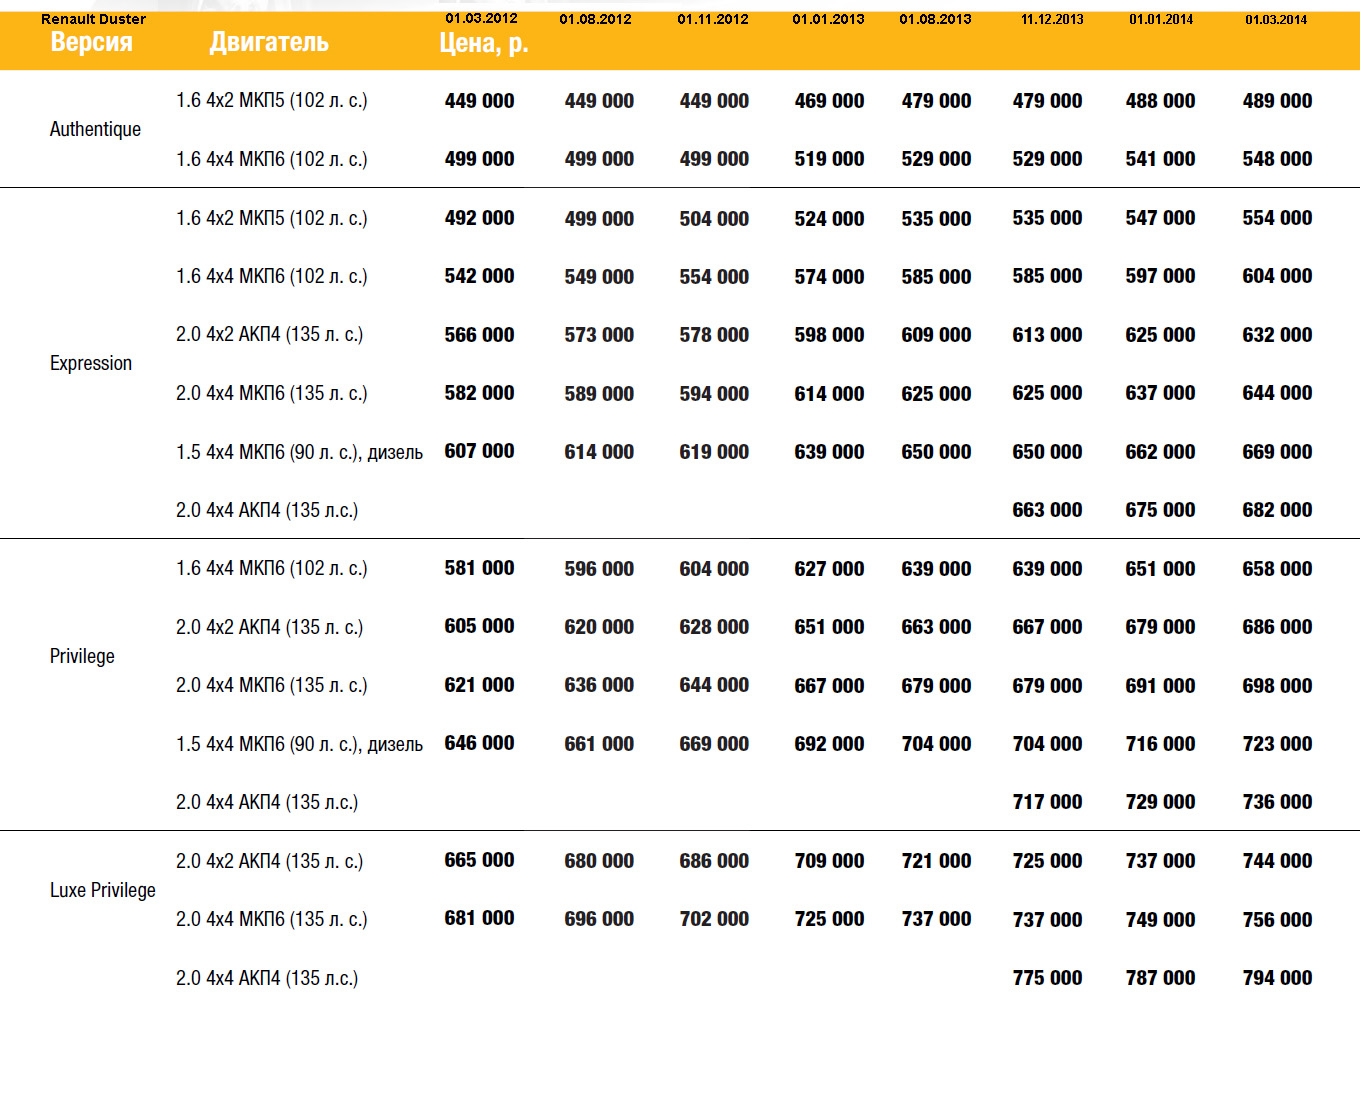Click the 794 000 price cell

coord(1277,978)
